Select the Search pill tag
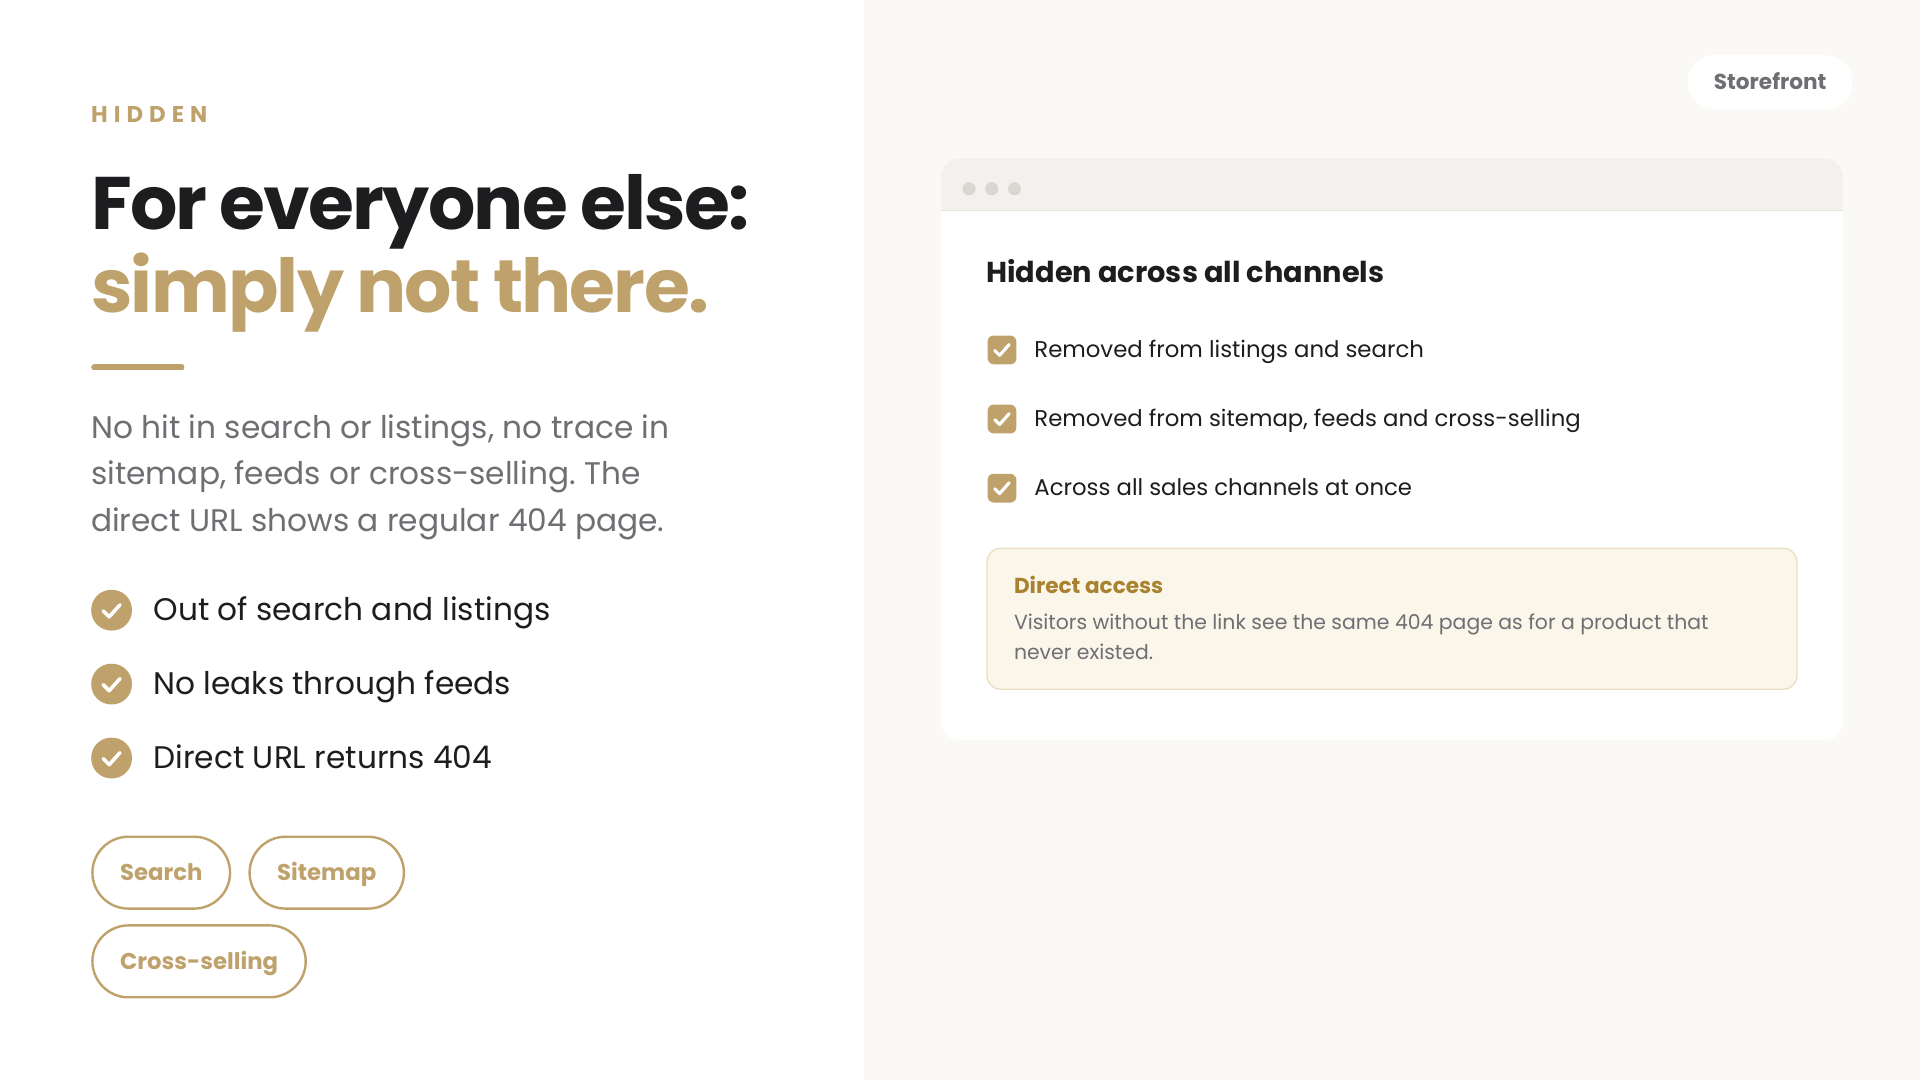Screen dimensions: 1920x1080 161,873
